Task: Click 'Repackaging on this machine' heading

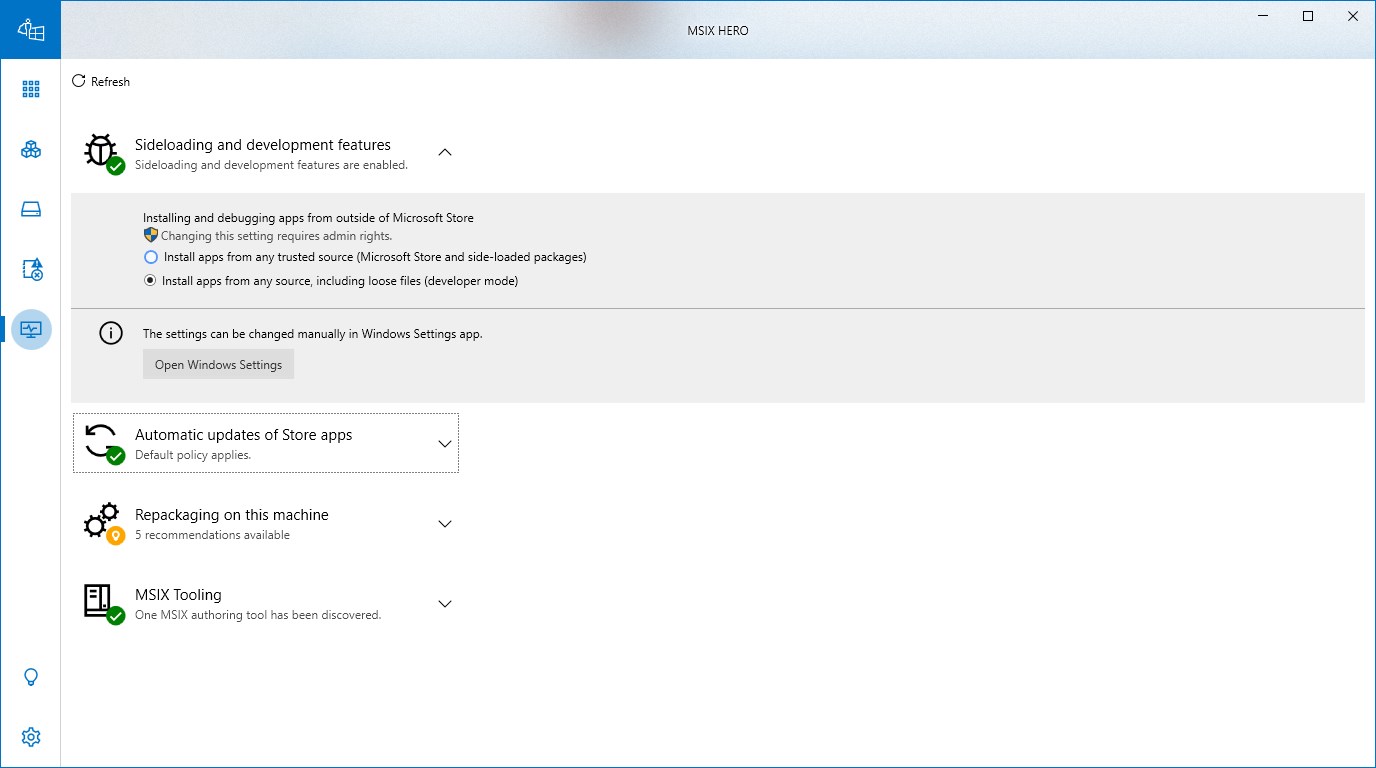Action: click(232, 515)
